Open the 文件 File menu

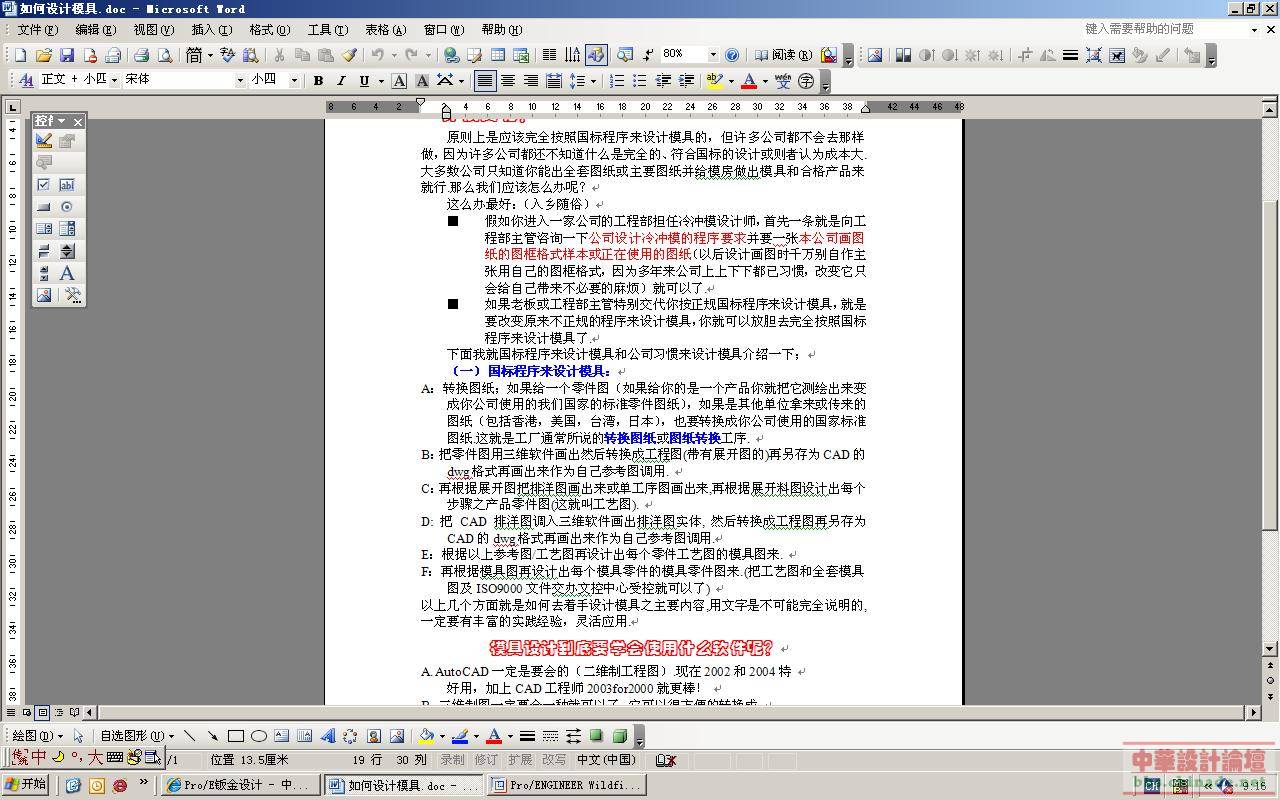[x=36, y=29]
